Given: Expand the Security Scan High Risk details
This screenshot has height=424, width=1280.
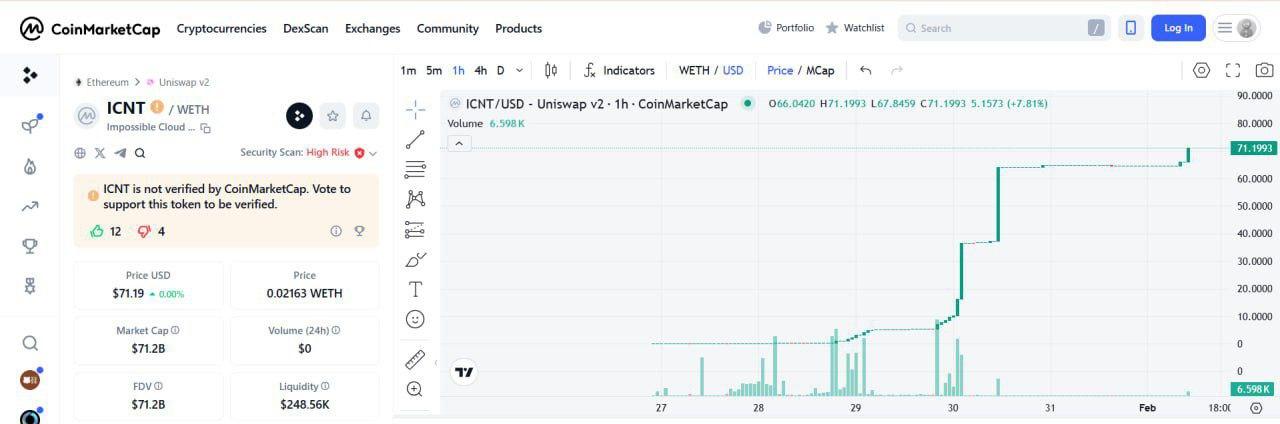Looking at the screenshot, I should (x=373, y=153).
